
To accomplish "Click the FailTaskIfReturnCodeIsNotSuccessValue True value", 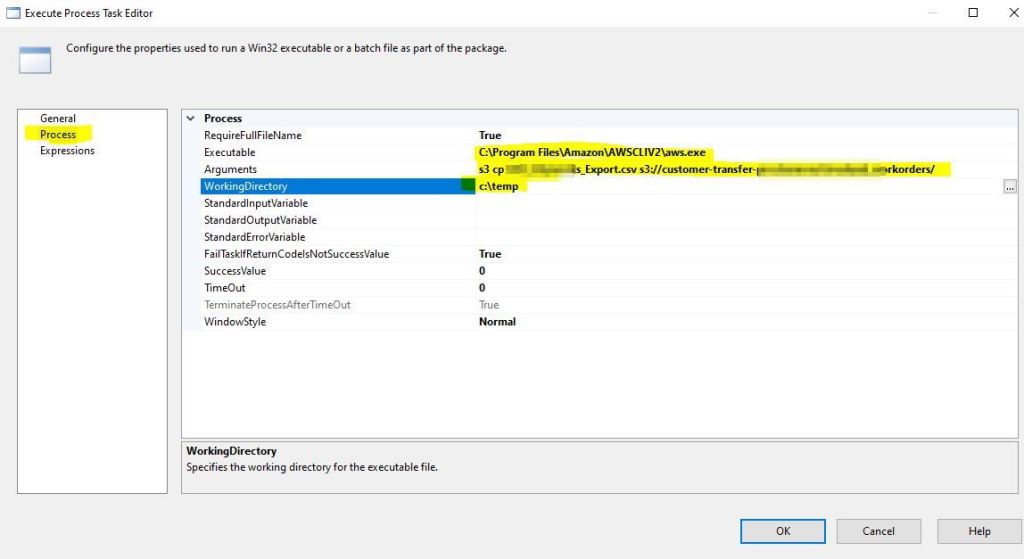I will point(490,254).
